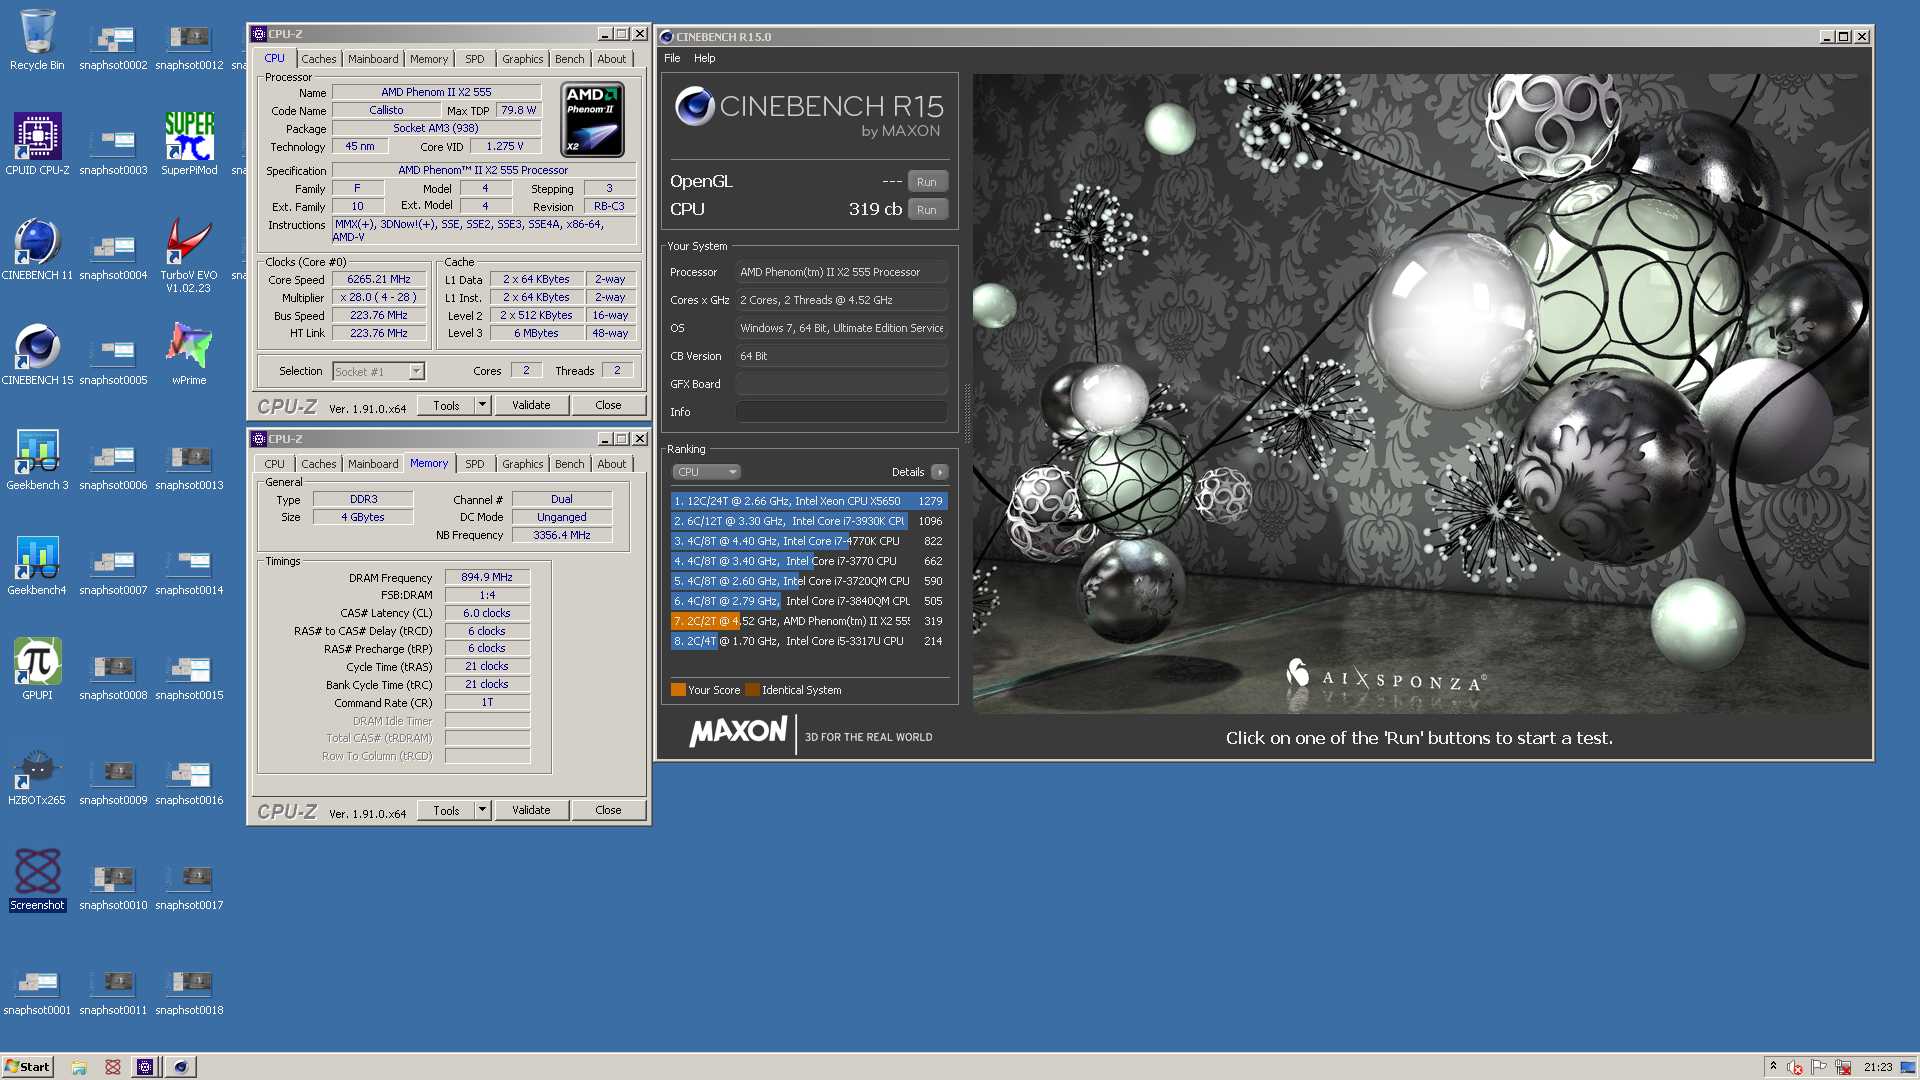Show hidden system tray icons
1920x1080 pixels.
[1773, 1066]
